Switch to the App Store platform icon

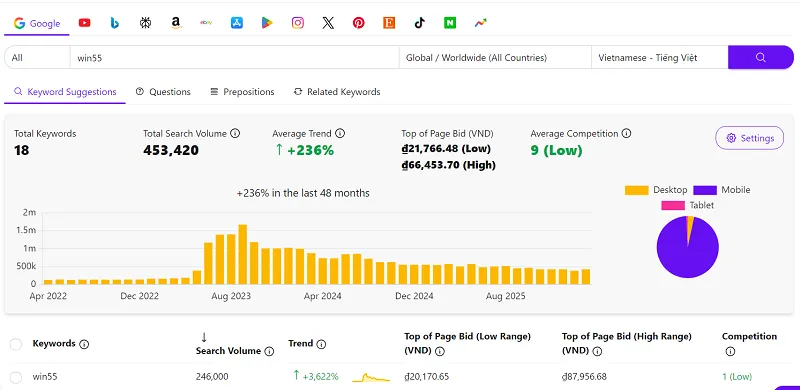237,23
